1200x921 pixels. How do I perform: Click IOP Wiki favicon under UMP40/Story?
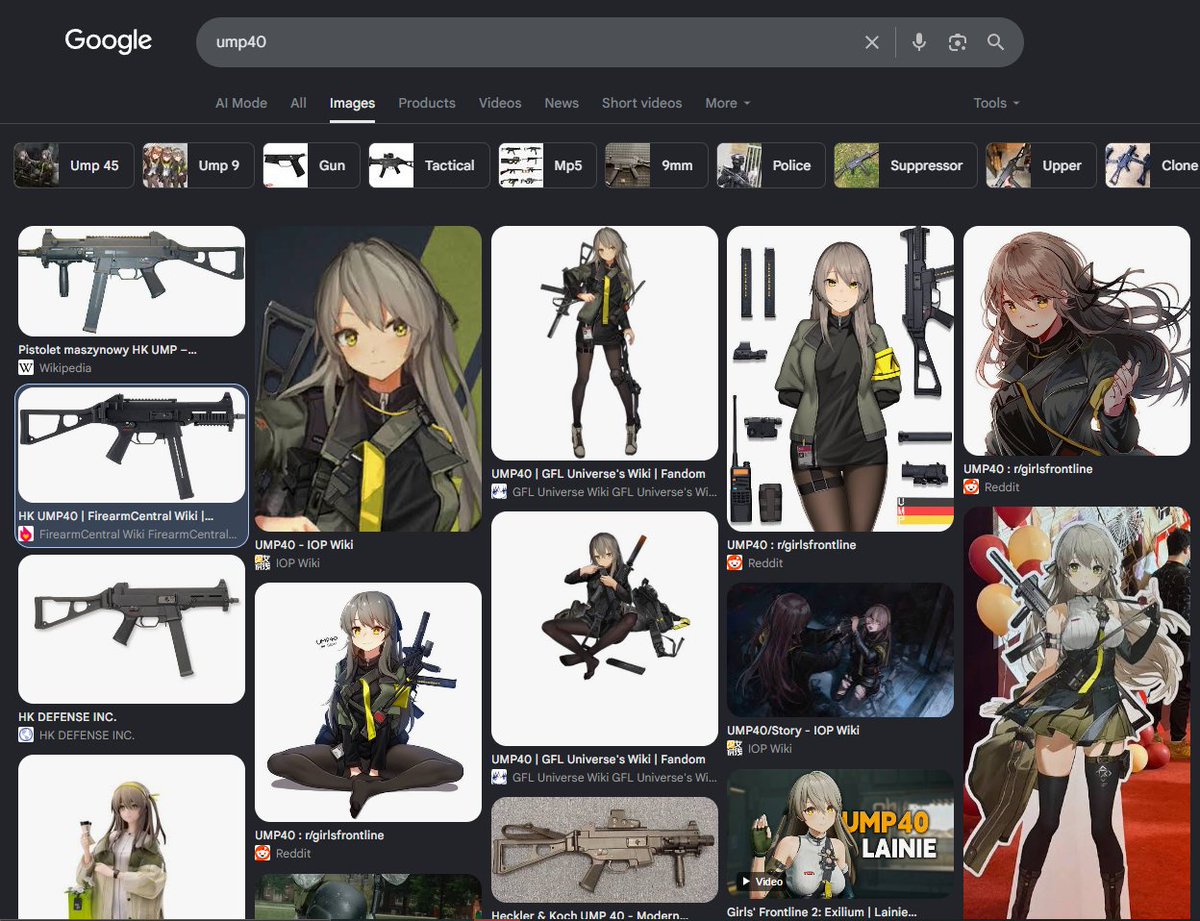[735, 748]
